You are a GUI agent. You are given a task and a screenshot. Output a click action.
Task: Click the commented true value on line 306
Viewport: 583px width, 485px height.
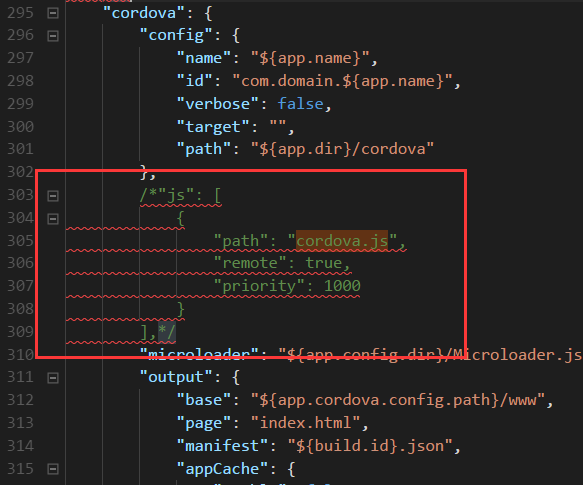coord(323,263)
